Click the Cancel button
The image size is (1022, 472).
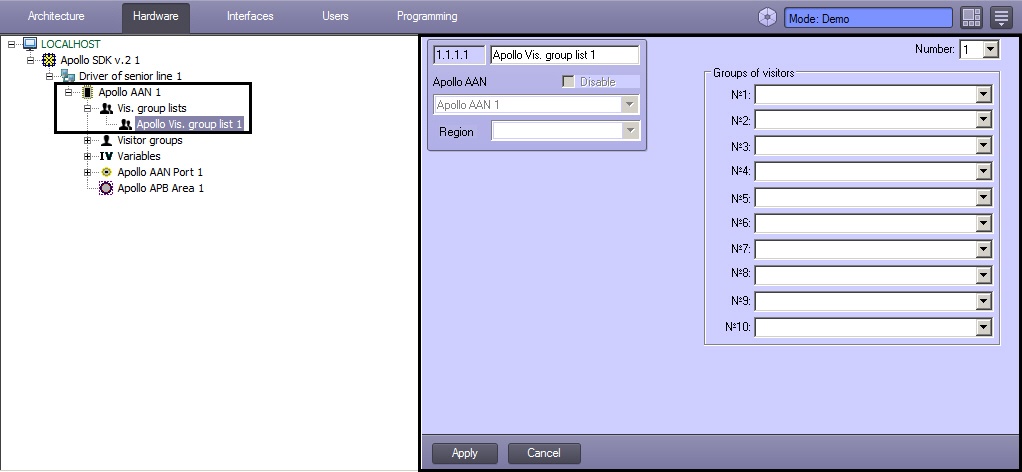pos(544,453)
